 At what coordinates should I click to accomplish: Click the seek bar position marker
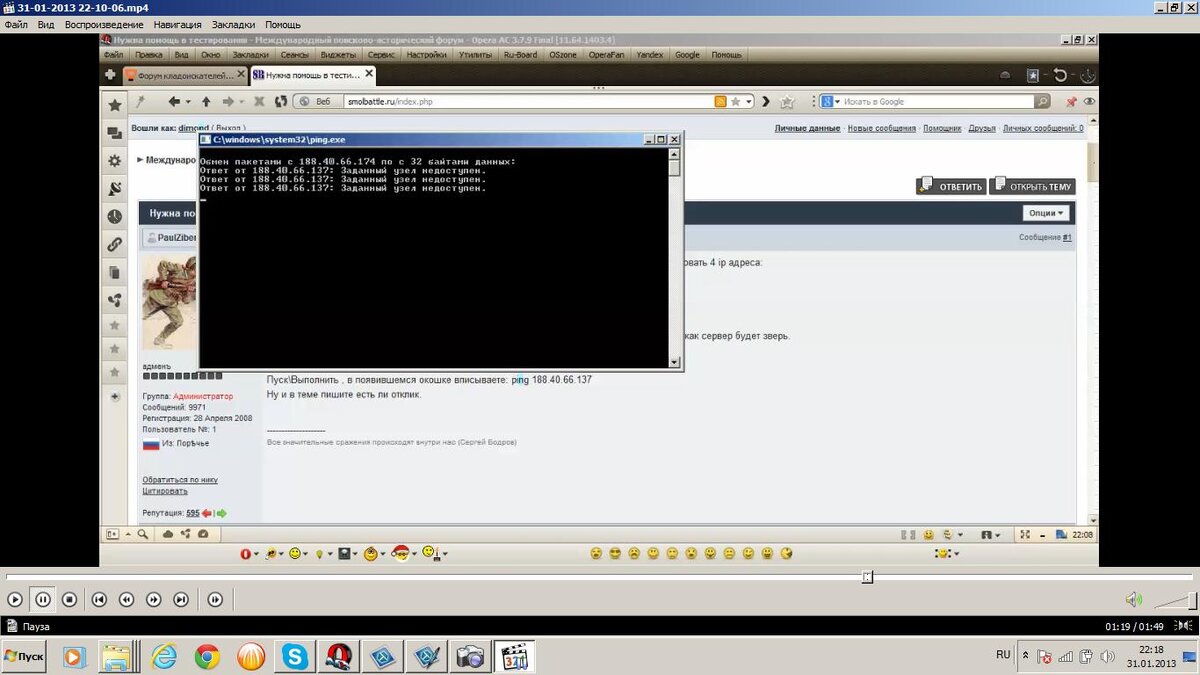tap(867, 577)
